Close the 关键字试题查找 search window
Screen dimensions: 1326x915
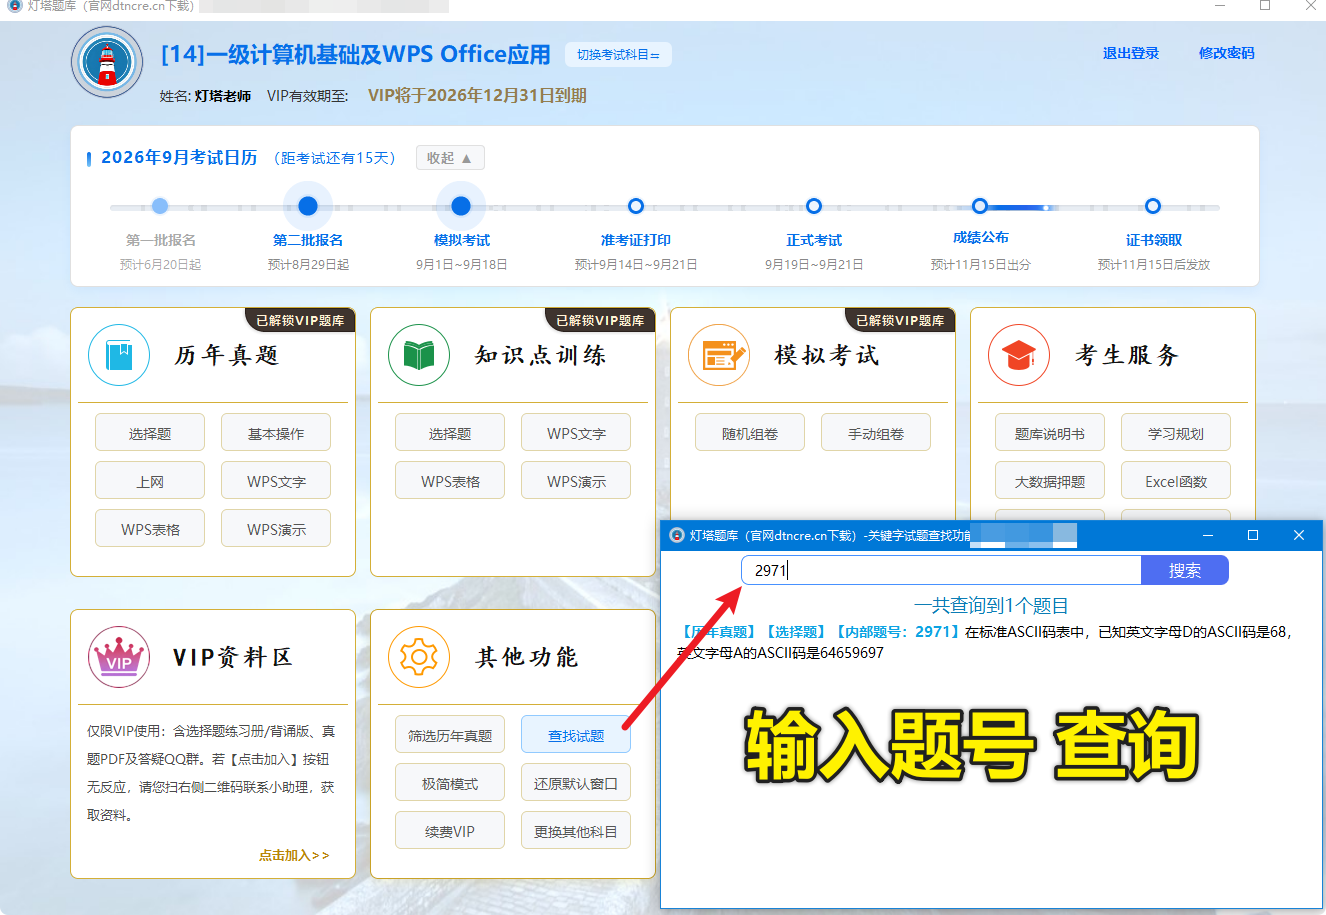pos(1299,535)
